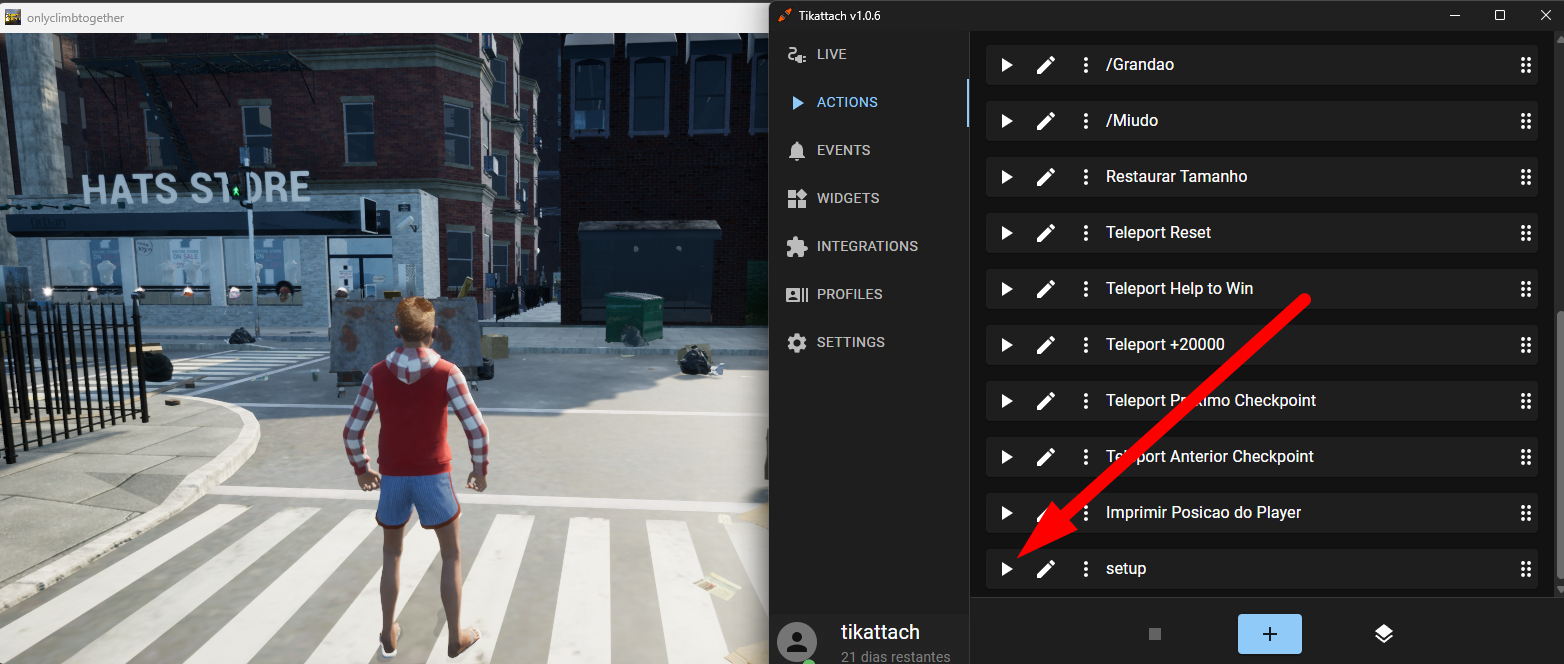Open the three-dot menu for Imprimir Posicao do Player
This screenshot has width=1564, height=664.
[x=1086, y=513]
